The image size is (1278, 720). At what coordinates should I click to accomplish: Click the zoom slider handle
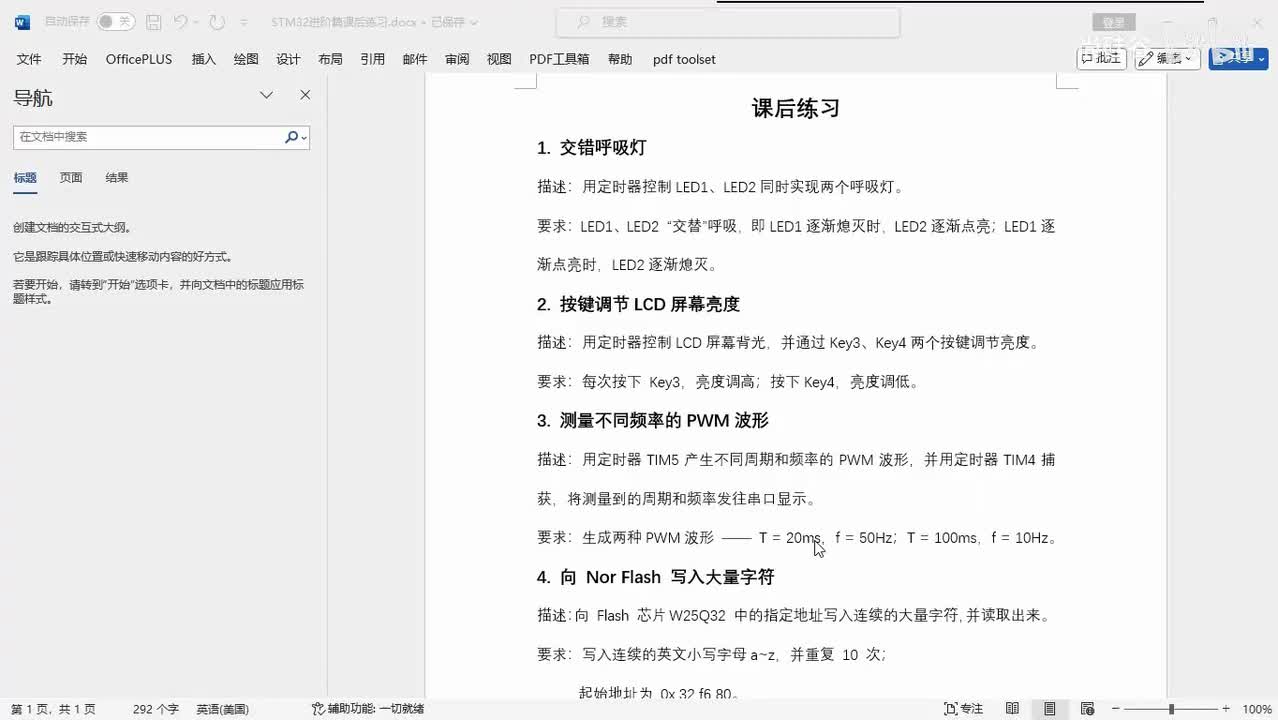click(1171, 709)
